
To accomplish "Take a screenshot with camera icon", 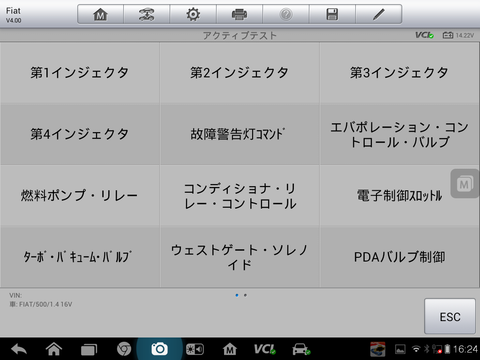I will tap(159, 349).
